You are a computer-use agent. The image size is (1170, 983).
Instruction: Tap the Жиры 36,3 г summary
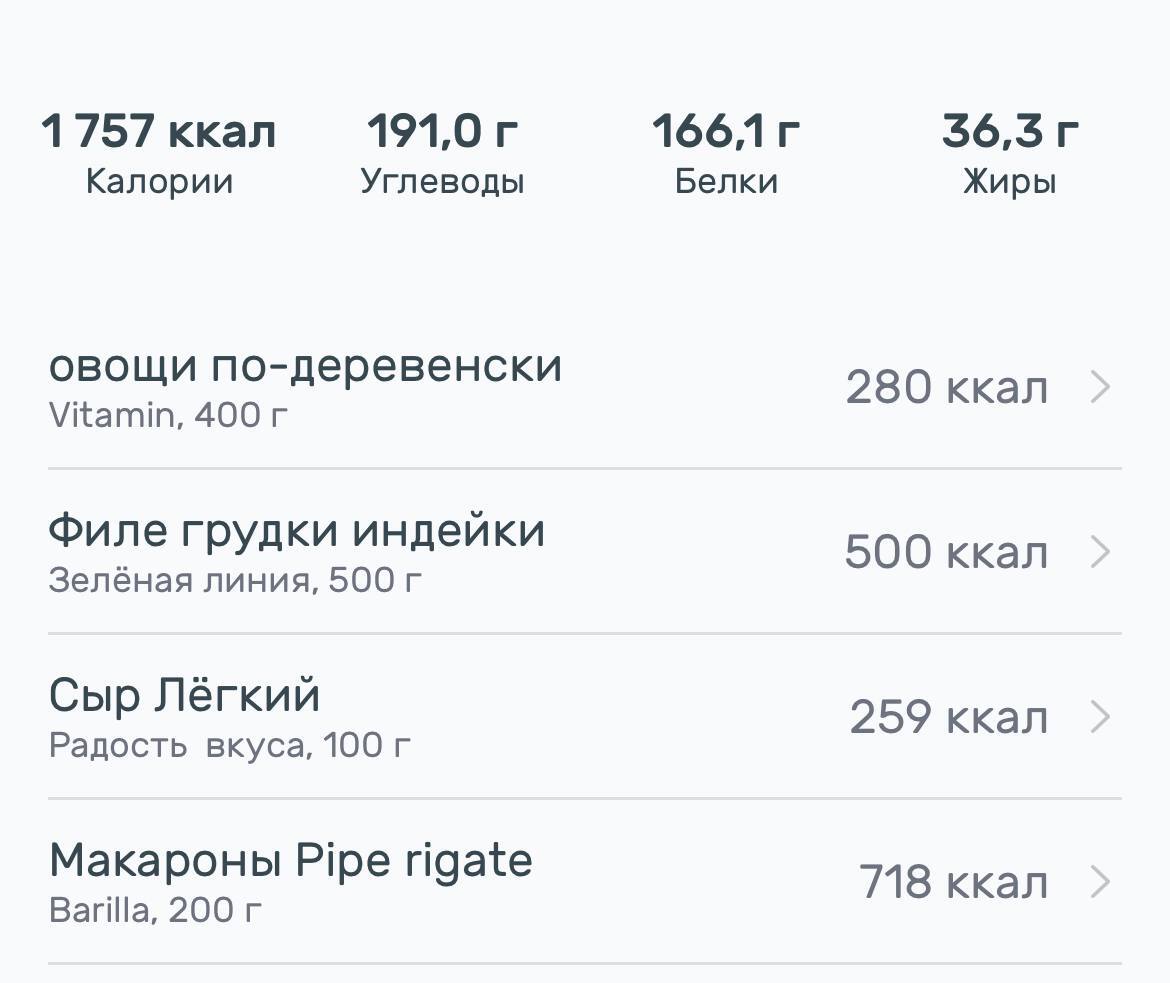click(1009, 153)
